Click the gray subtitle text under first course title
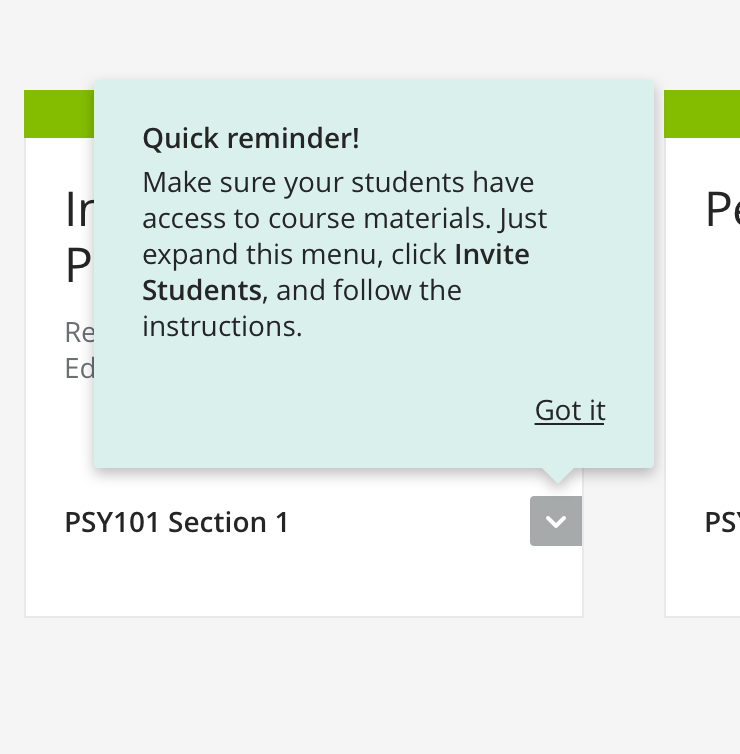The width and height of the screenshot is (740, 754). coord(79,350)
